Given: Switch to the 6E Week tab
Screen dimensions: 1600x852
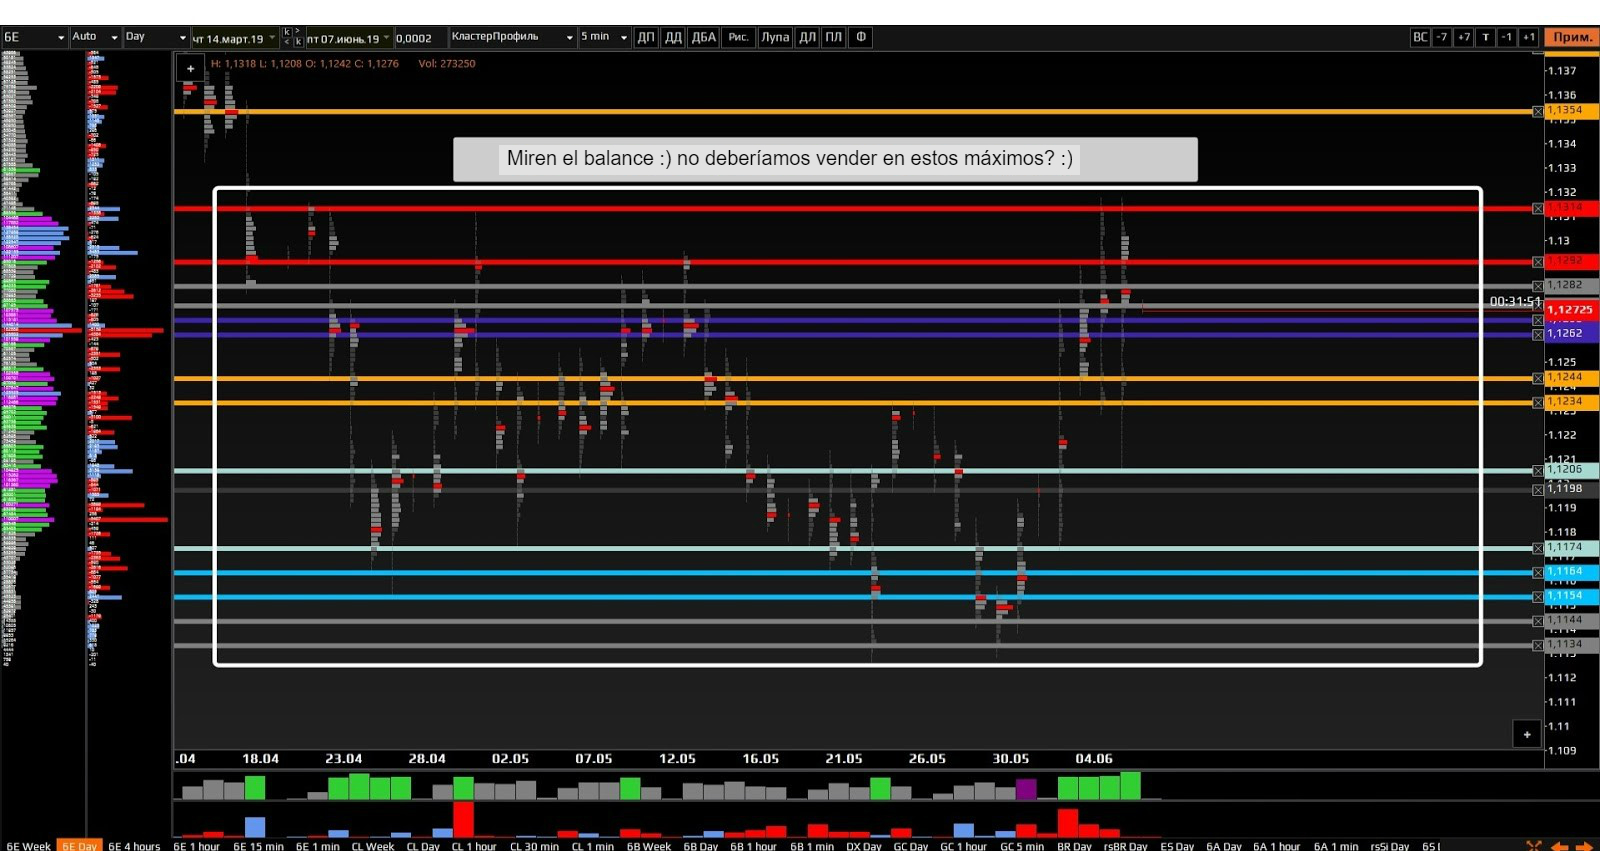Looking at the screenshot, I should tap(28, 846).
